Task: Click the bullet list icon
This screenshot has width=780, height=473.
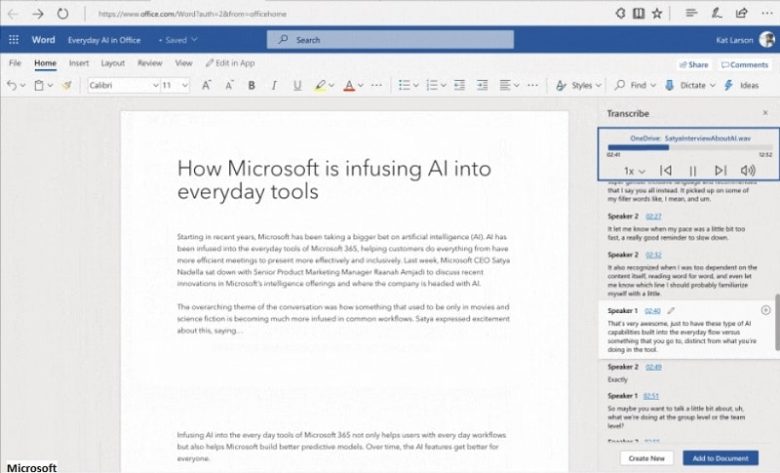Action: coord(404,86)
